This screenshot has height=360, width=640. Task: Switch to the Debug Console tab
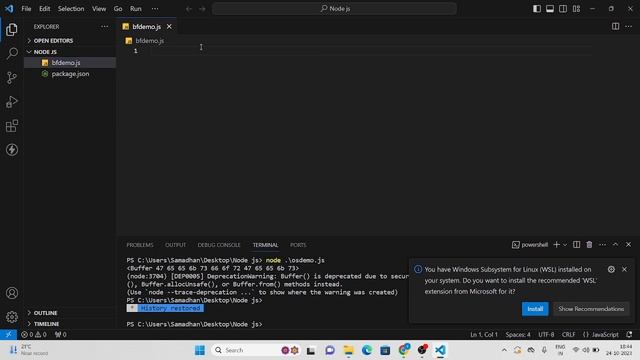pyautogui.click(x=219, y=245)
